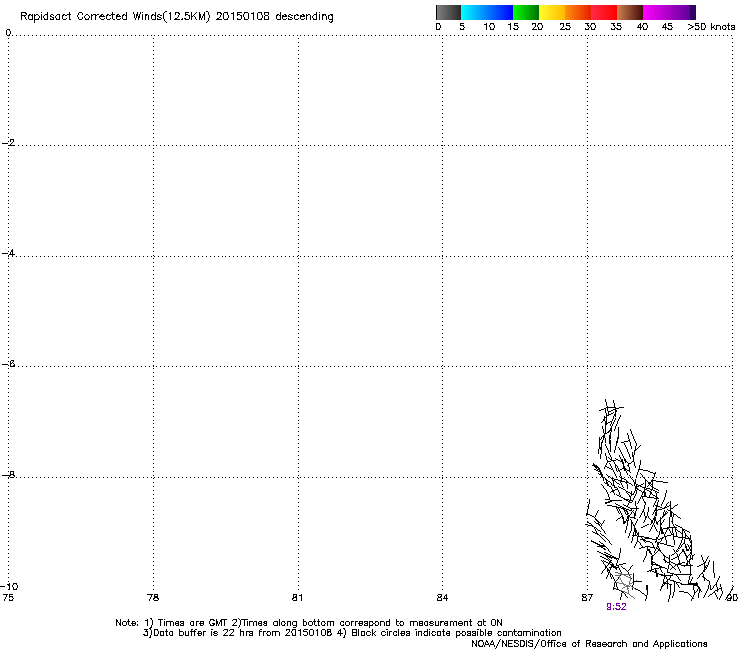Click the '20' legend scale label
740x650 pixels.
537,27
